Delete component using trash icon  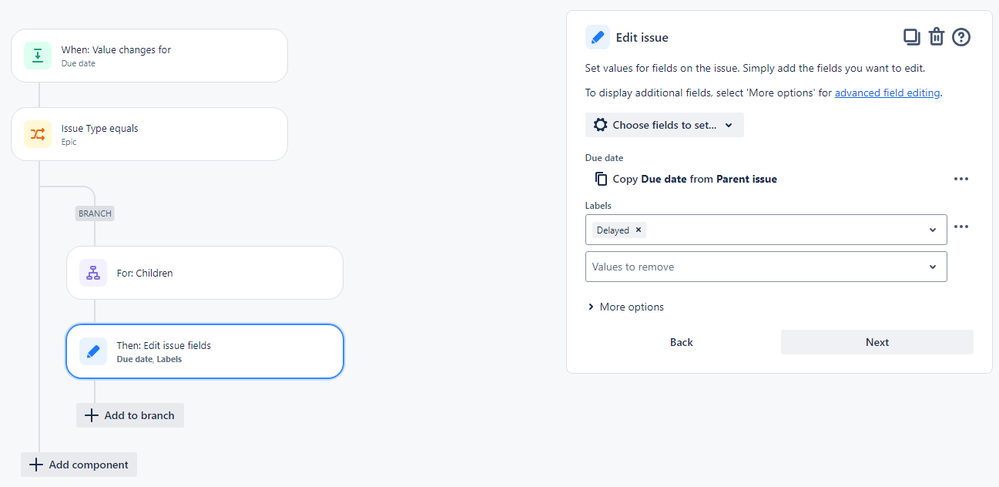point(936,37)
